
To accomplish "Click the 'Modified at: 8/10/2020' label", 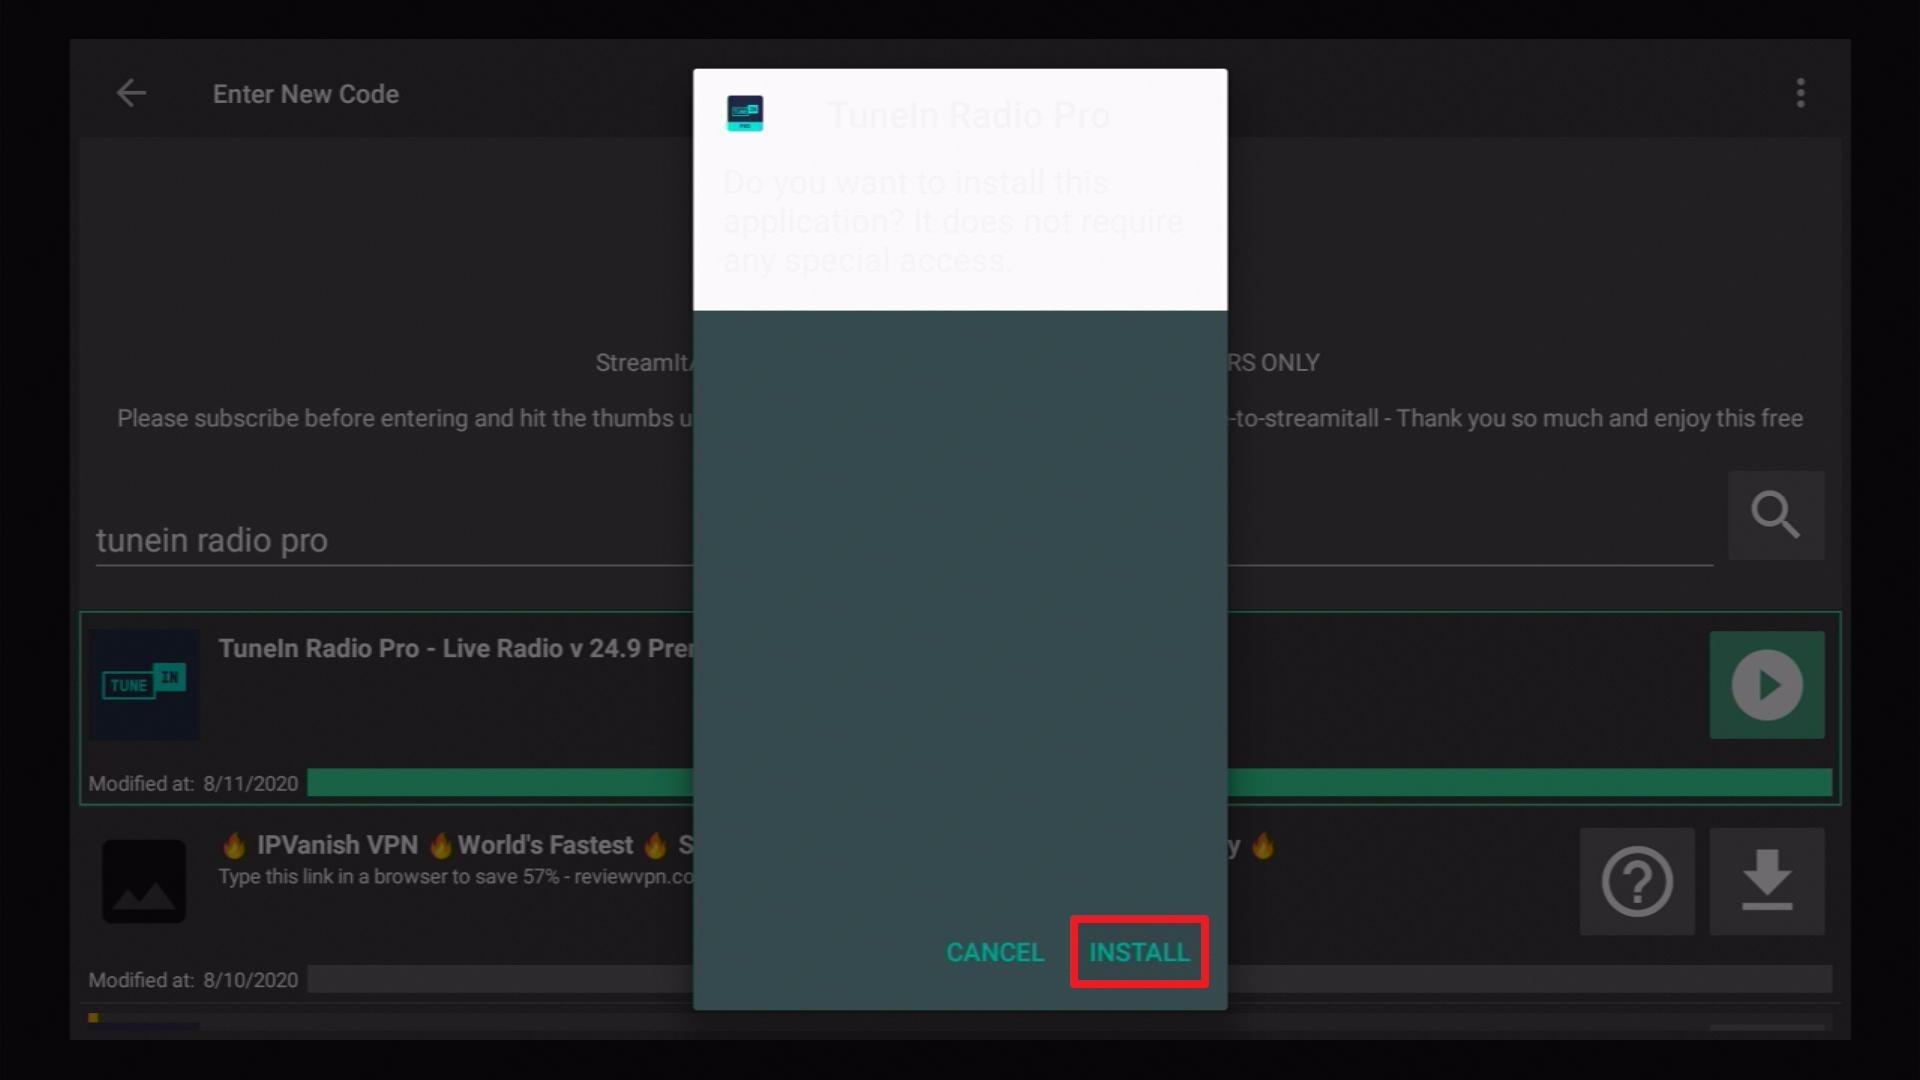I will coord(193,980).
